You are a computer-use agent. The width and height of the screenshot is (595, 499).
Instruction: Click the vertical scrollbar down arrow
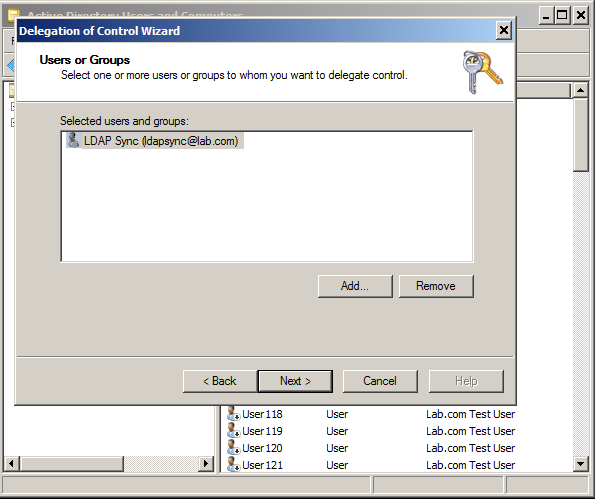click(580, 463)
